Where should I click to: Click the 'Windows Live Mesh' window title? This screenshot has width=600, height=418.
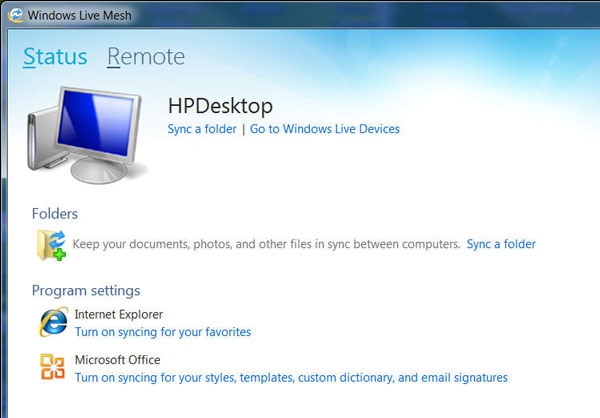tap(80, 15)
